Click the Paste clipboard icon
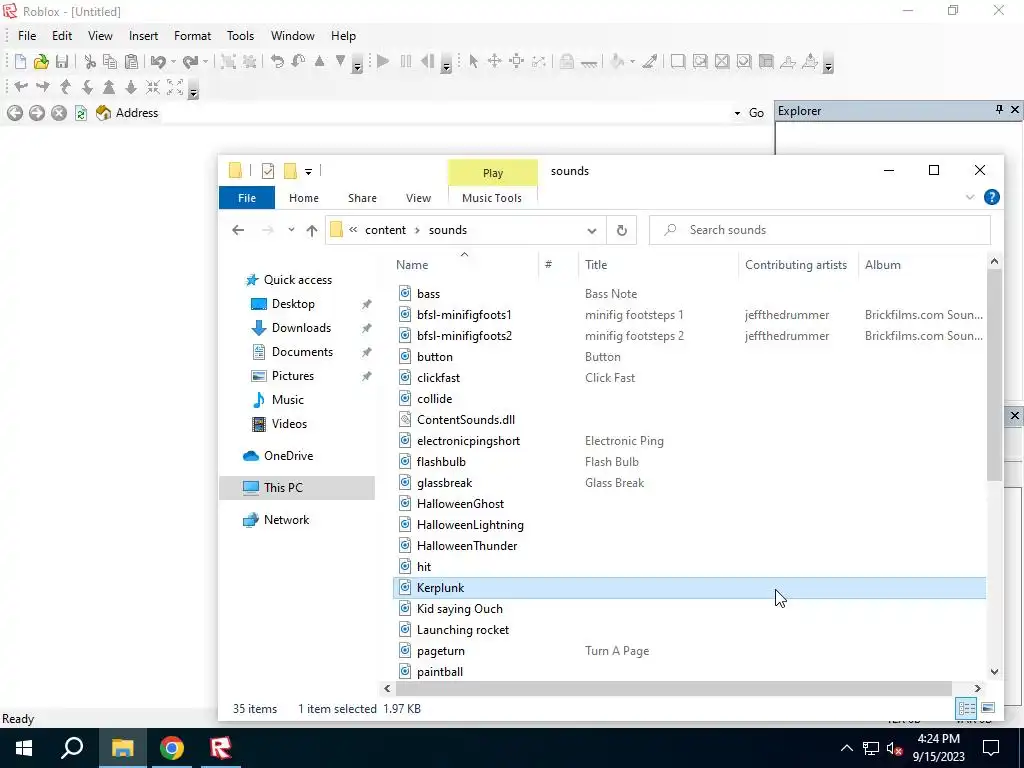The width and height of the screenshot is (1024, 768). 131,62
